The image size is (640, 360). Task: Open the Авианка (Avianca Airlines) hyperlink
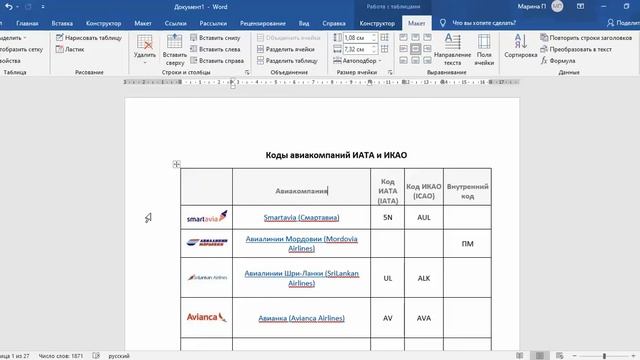coord(301,318)
